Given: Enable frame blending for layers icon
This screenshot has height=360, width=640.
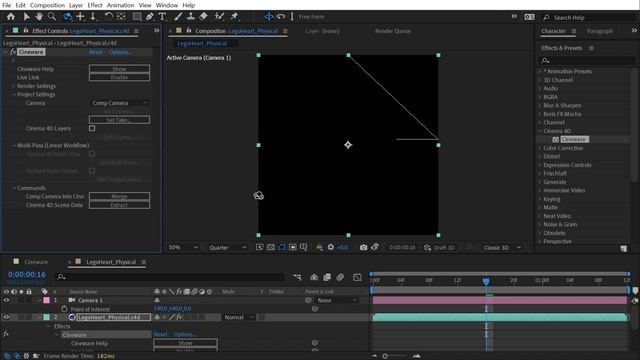Looking at the screenshot, I should tap(327, 277).
